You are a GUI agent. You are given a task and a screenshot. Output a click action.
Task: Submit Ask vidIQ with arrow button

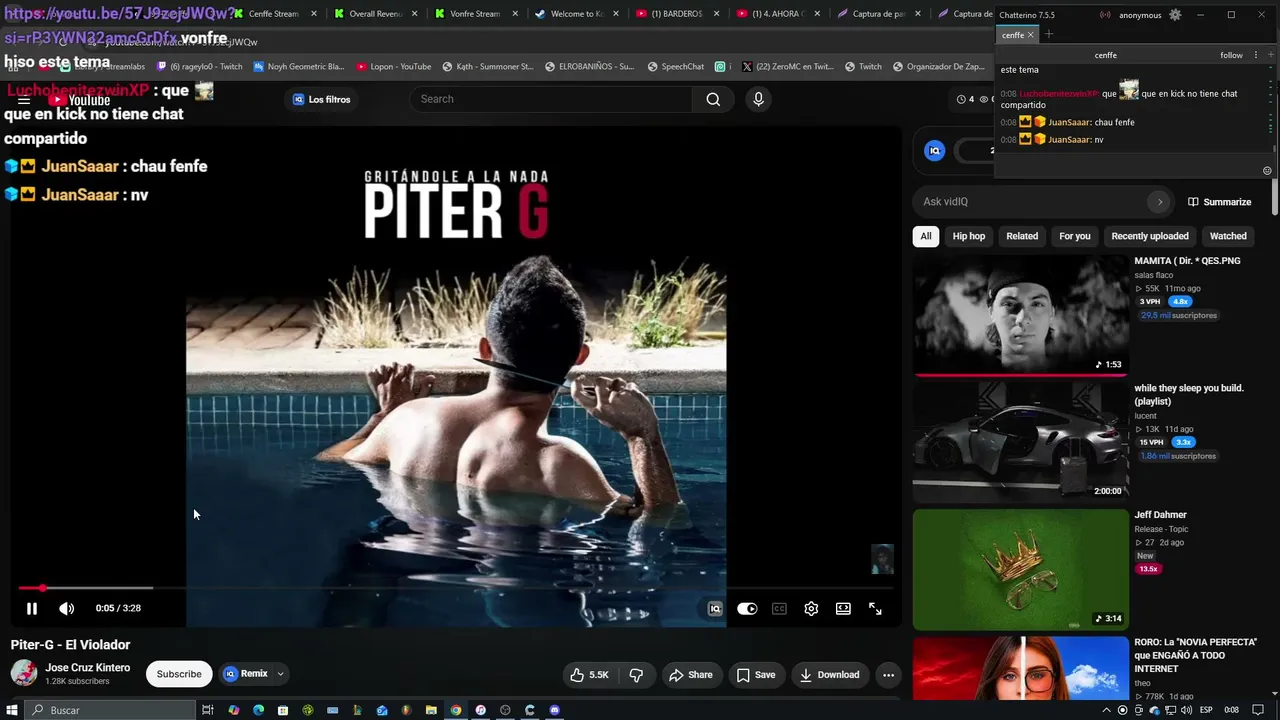pos(1160,202)
